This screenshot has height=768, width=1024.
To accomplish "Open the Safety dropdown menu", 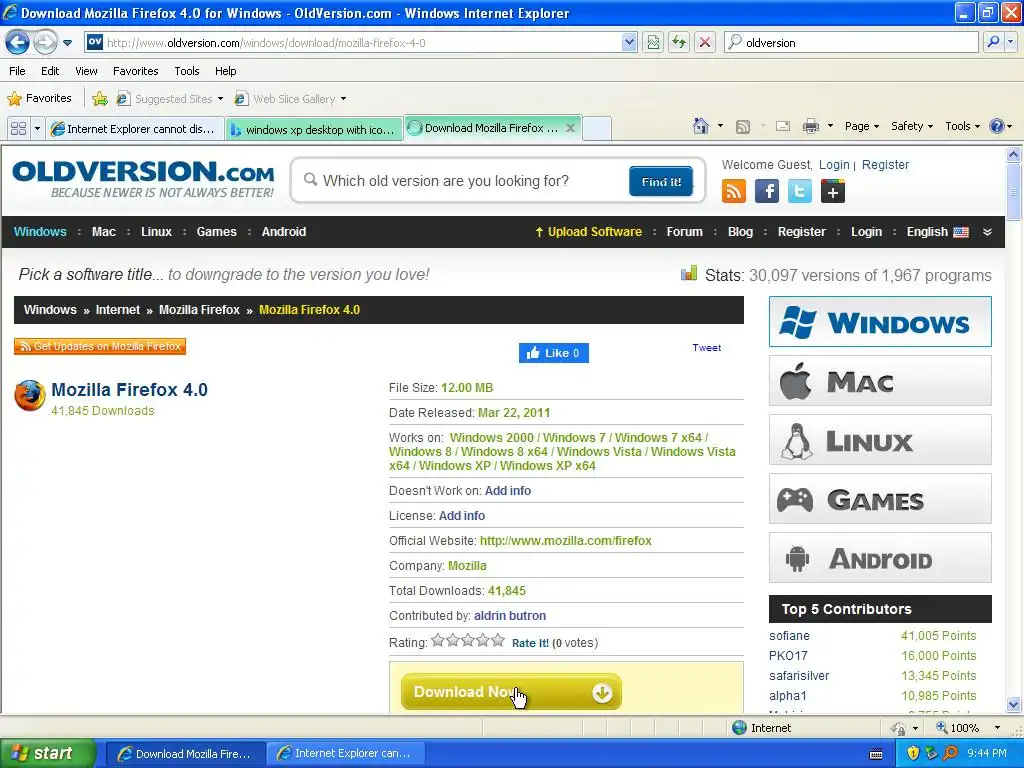I will [x=912, y=126].
